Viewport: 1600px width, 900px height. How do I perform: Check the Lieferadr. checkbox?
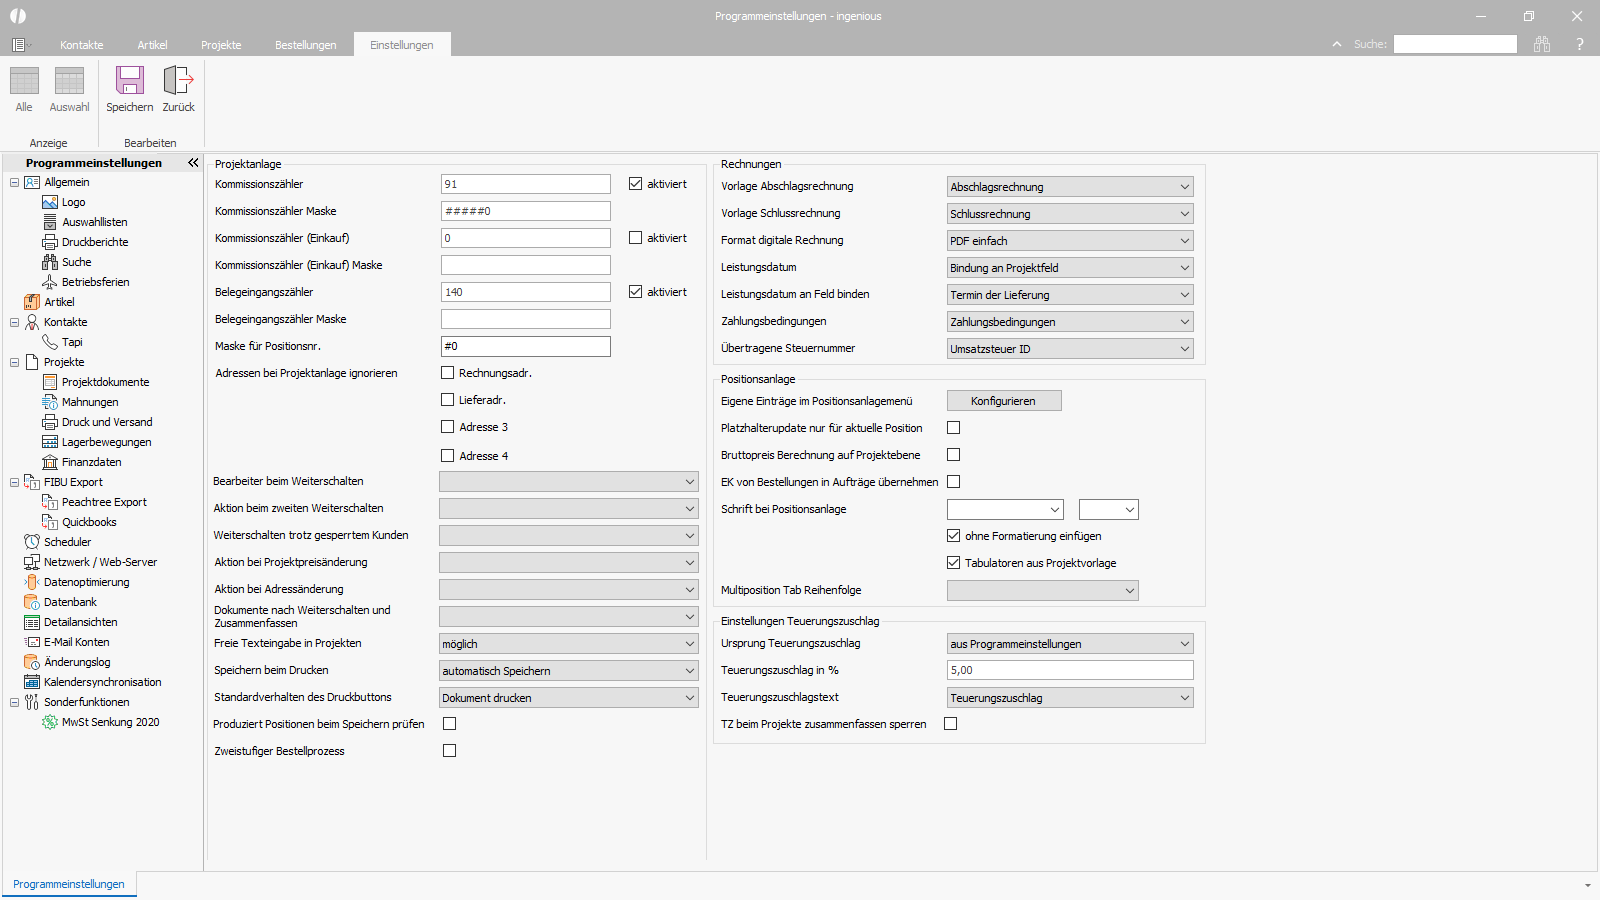448,400
